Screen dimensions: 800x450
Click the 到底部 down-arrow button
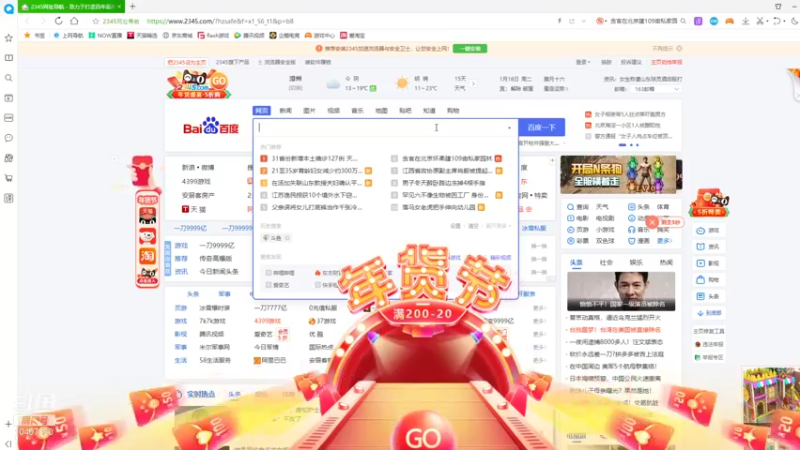coord(709,313)
